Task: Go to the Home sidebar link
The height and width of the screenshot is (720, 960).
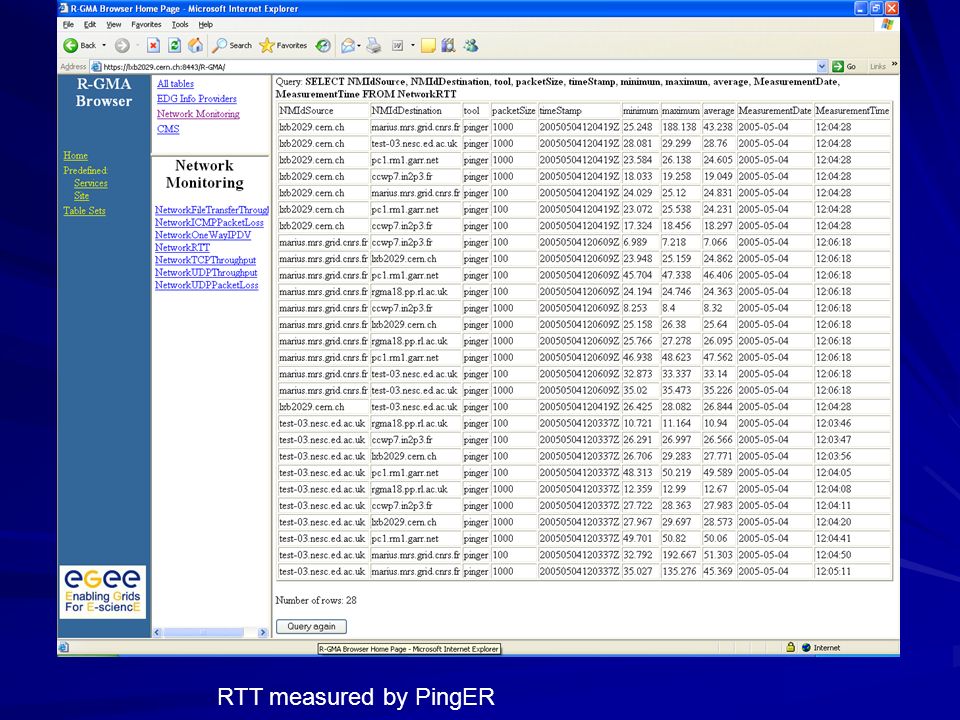Action: (x=75, y=156)
